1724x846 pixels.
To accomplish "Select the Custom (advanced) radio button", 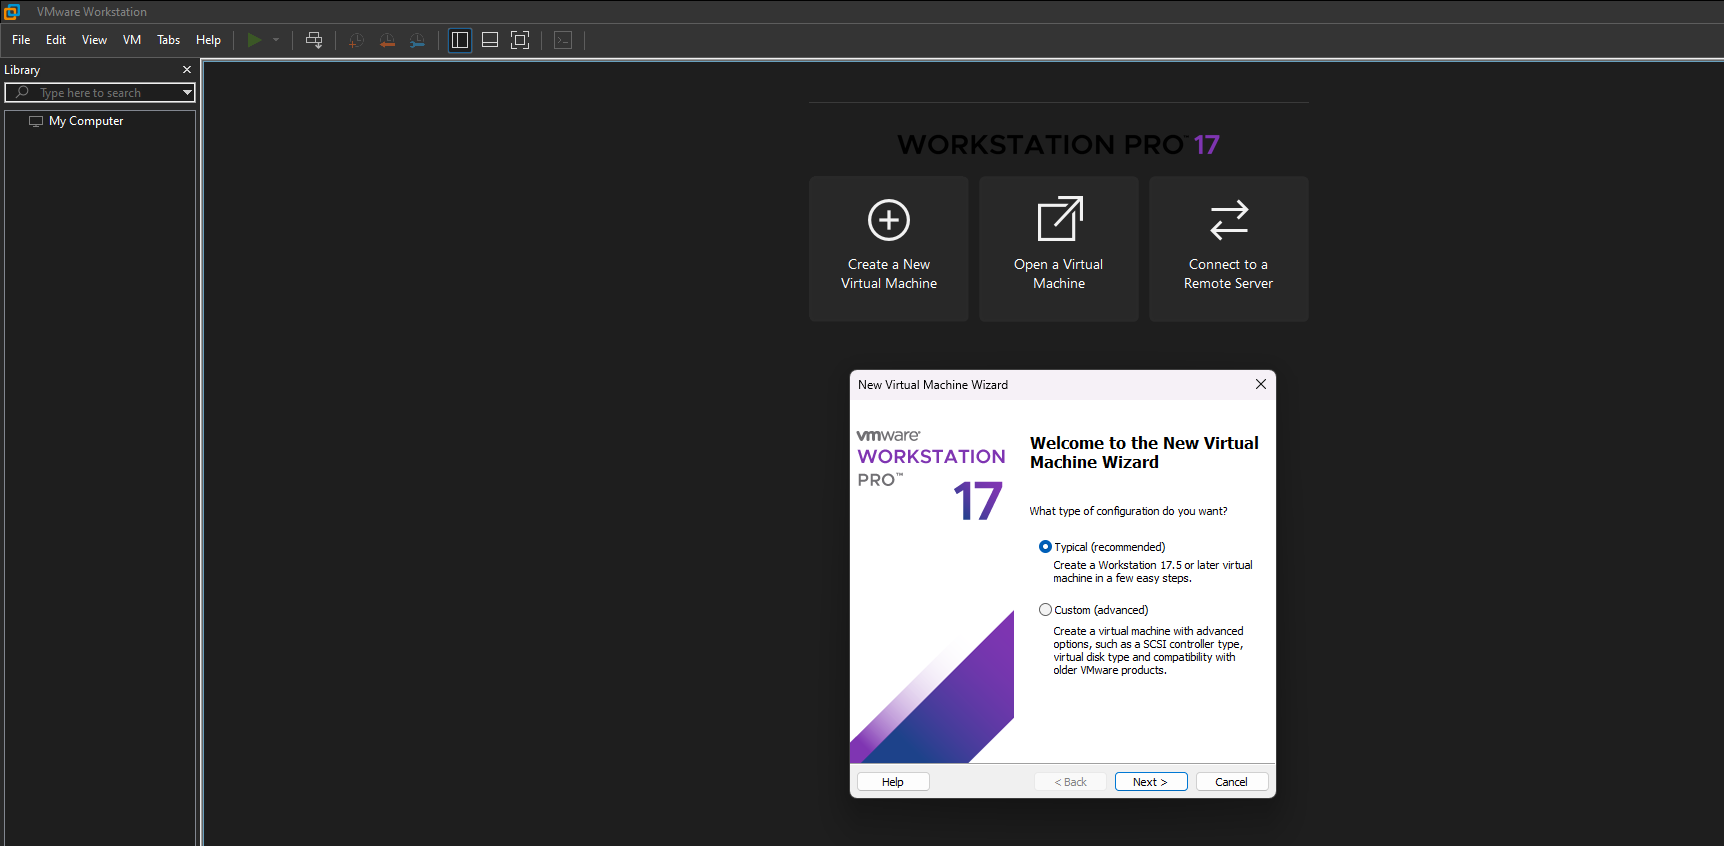I will (1045, 610).
